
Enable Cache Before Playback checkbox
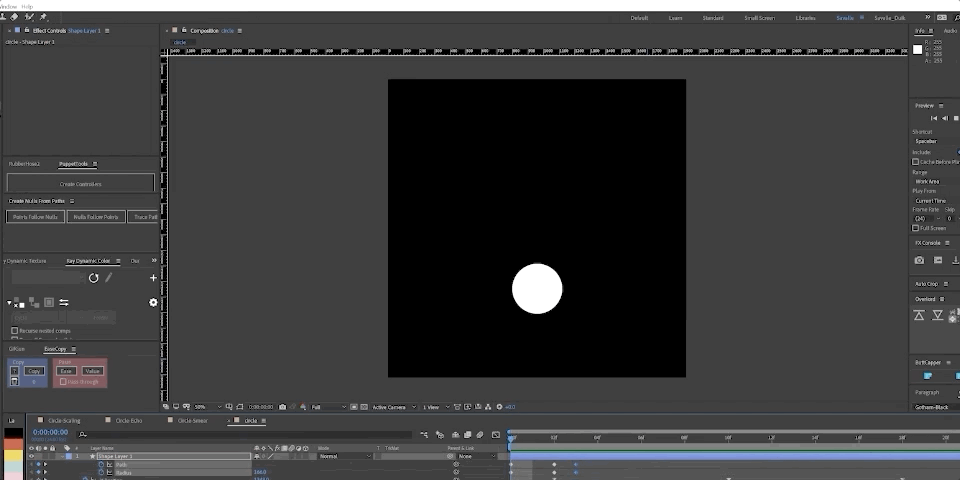[916, 162]
